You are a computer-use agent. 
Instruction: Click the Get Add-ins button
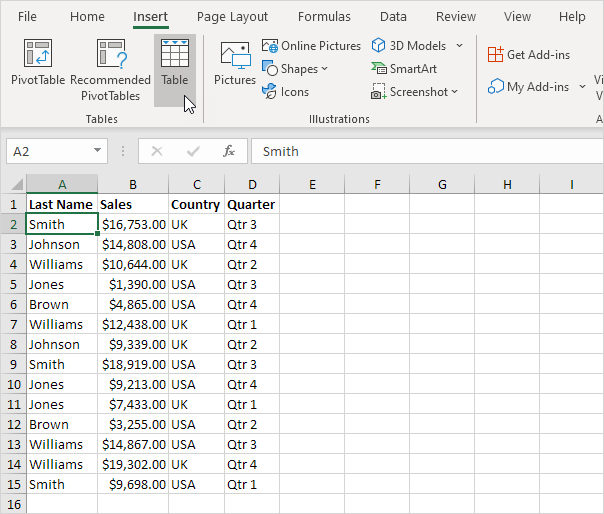pos(531,54)
